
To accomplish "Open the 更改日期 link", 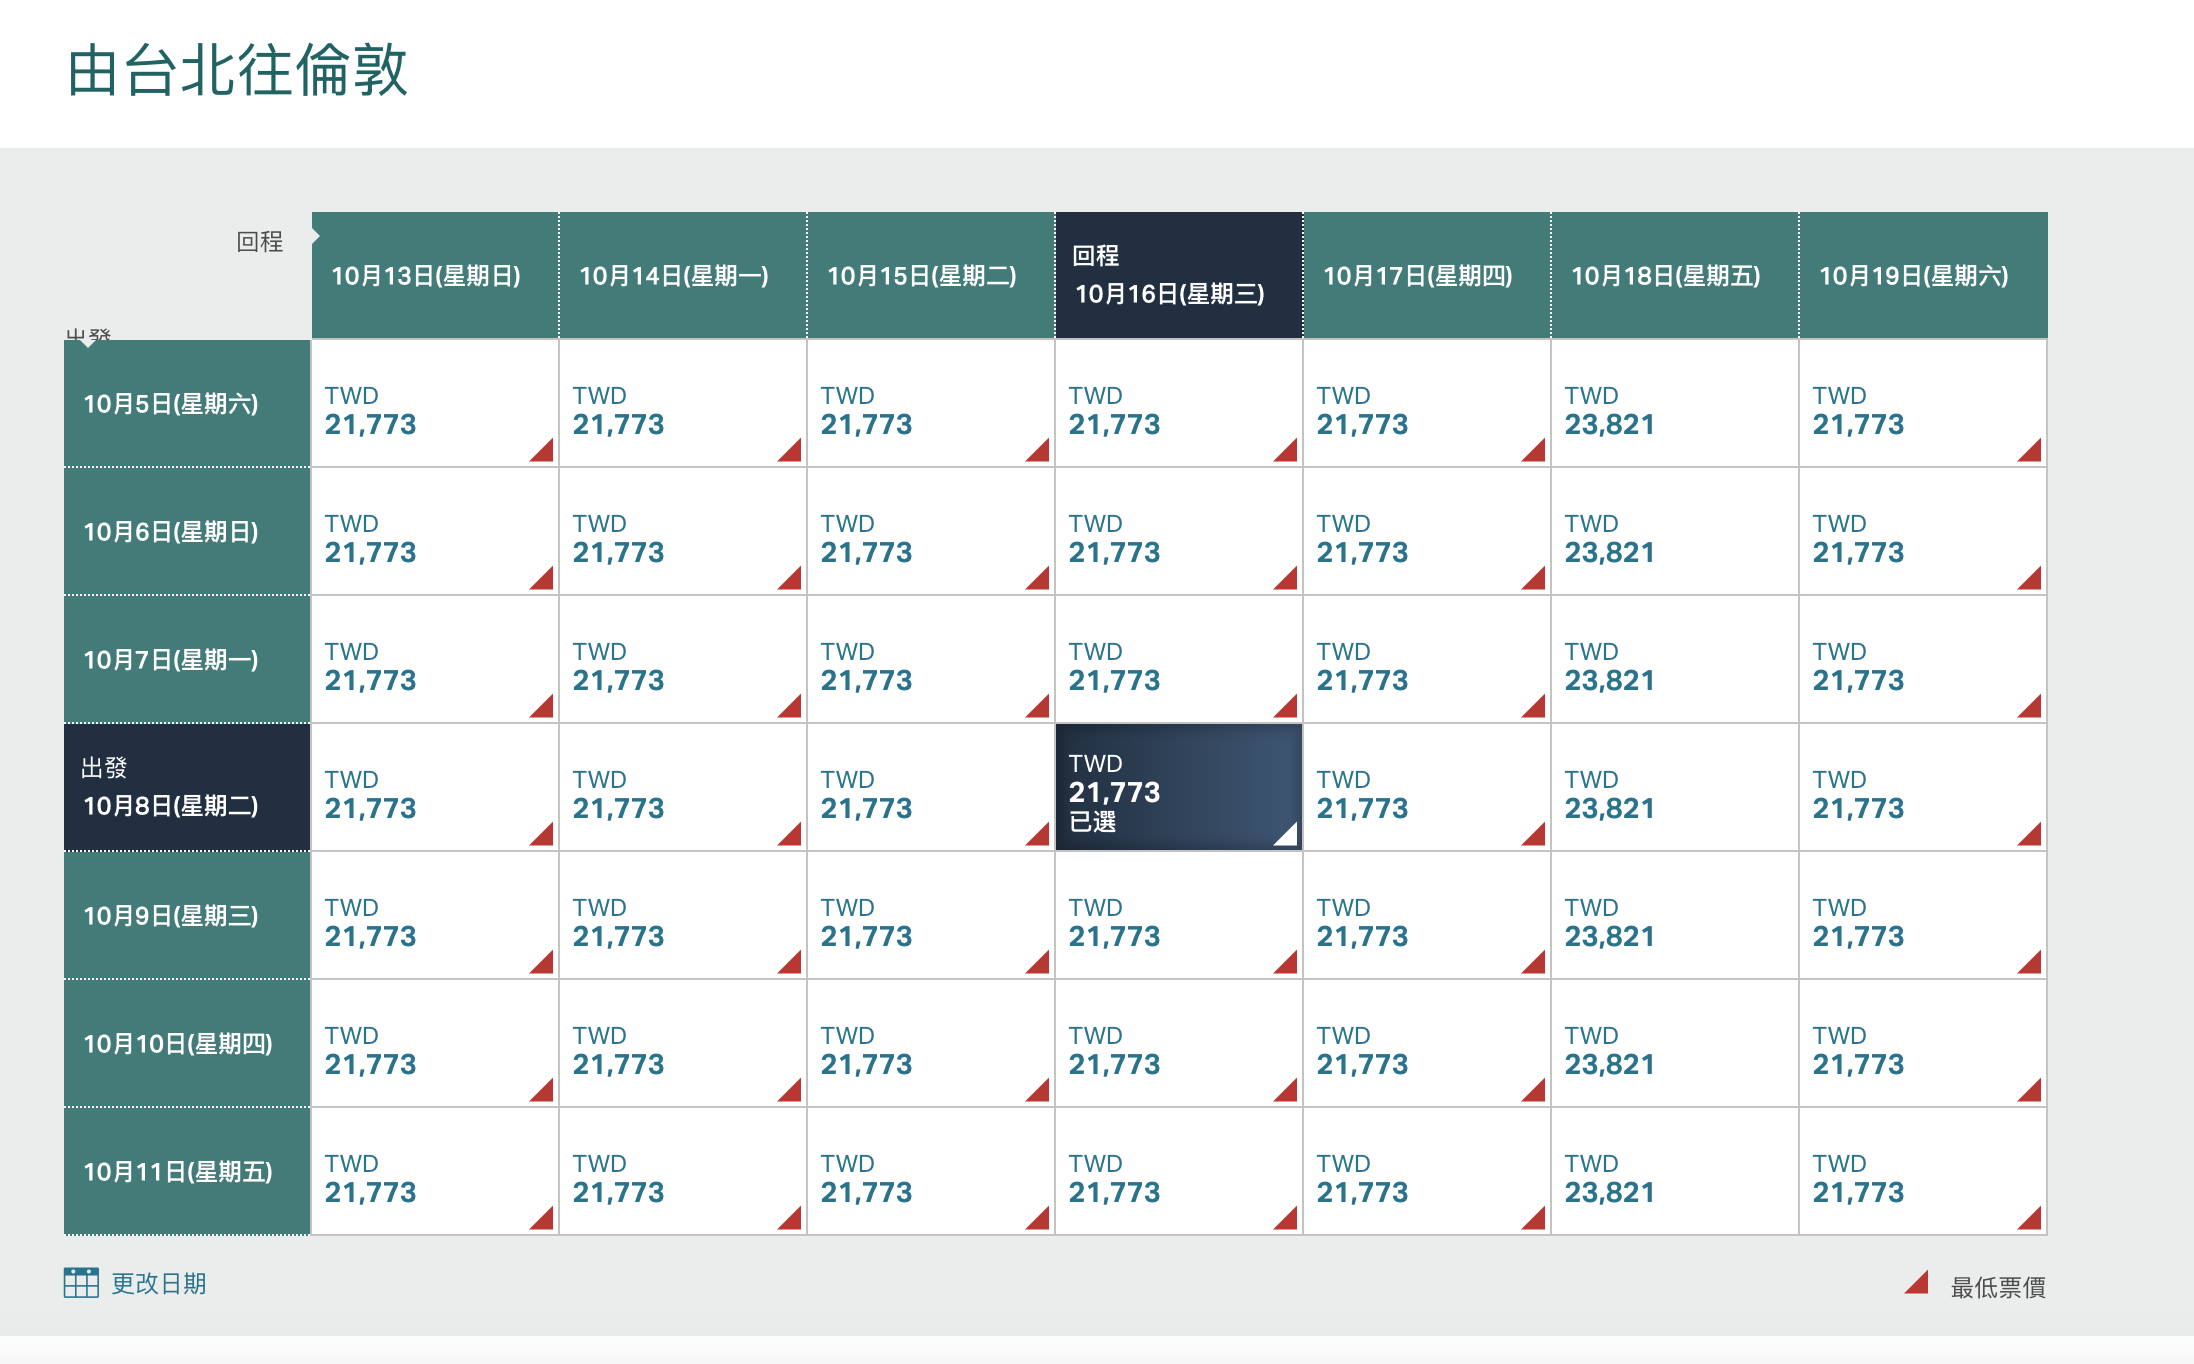I will 158,1284.
